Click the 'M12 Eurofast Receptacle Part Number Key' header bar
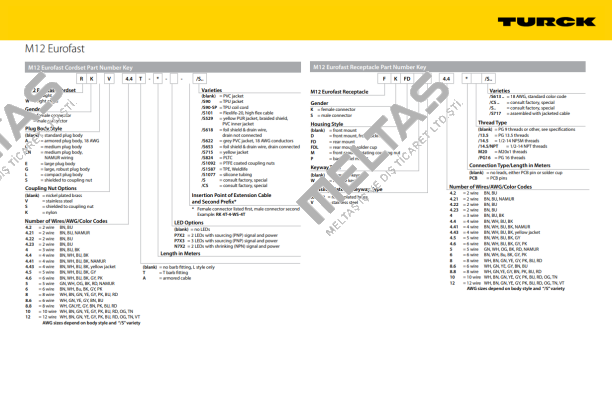Screen dimensions: 612x400 pyautogui.click(x=448, y=67)
